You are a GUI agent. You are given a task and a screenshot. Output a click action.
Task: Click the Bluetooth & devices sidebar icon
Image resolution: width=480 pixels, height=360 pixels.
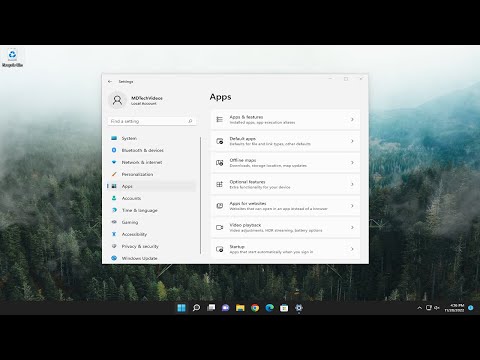tap(114, 150)
